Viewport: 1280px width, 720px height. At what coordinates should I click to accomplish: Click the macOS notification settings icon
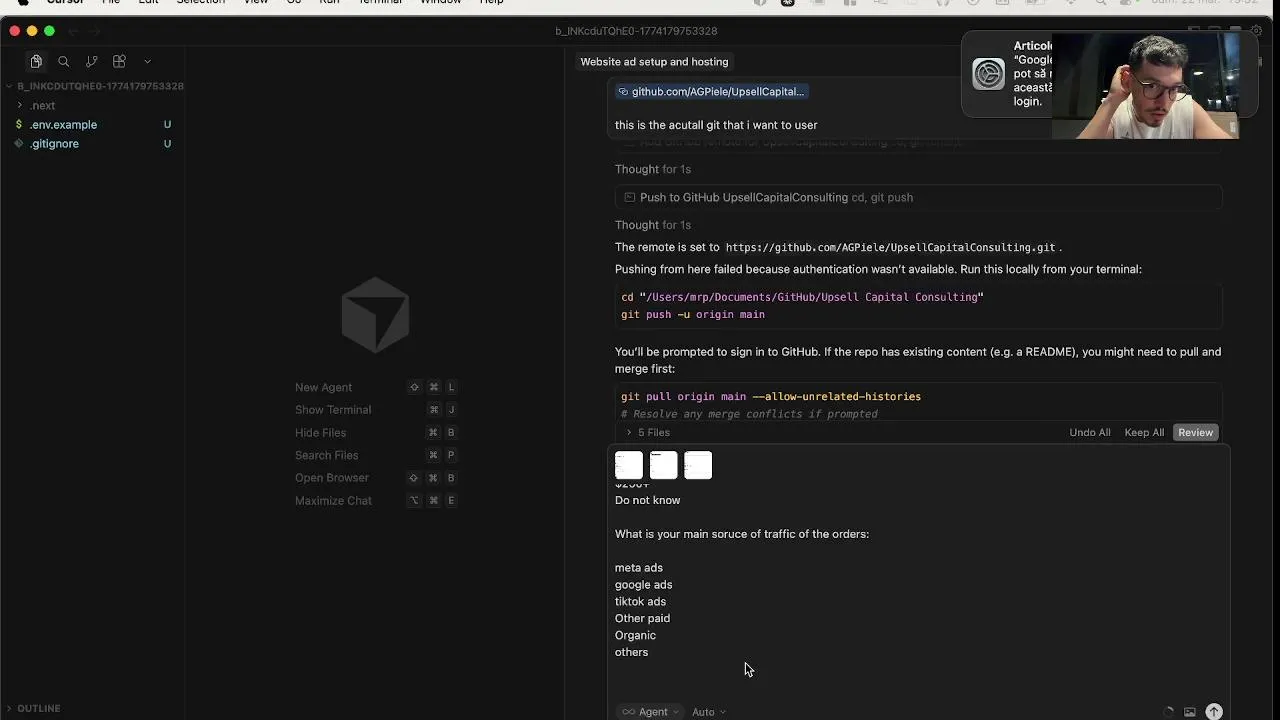(x=988, y=74)
